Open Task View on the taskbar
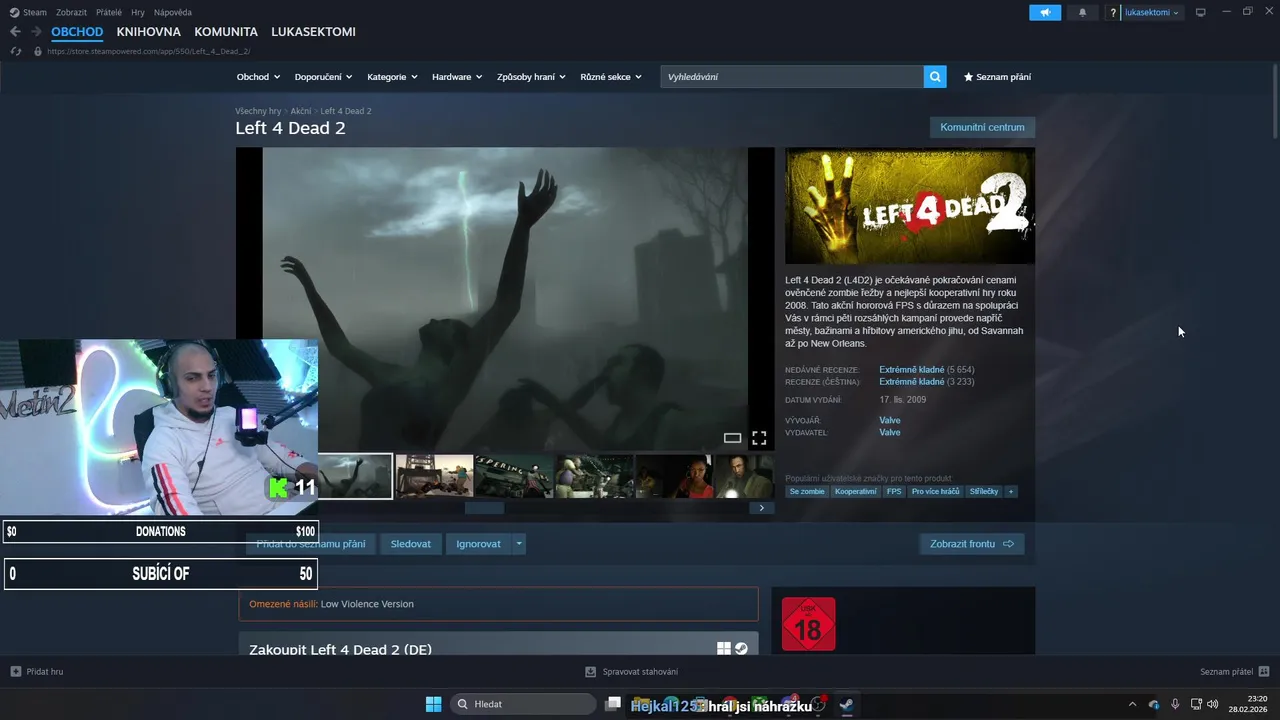The height and width of the screenshot is (720, 1280). click(613, 704)
